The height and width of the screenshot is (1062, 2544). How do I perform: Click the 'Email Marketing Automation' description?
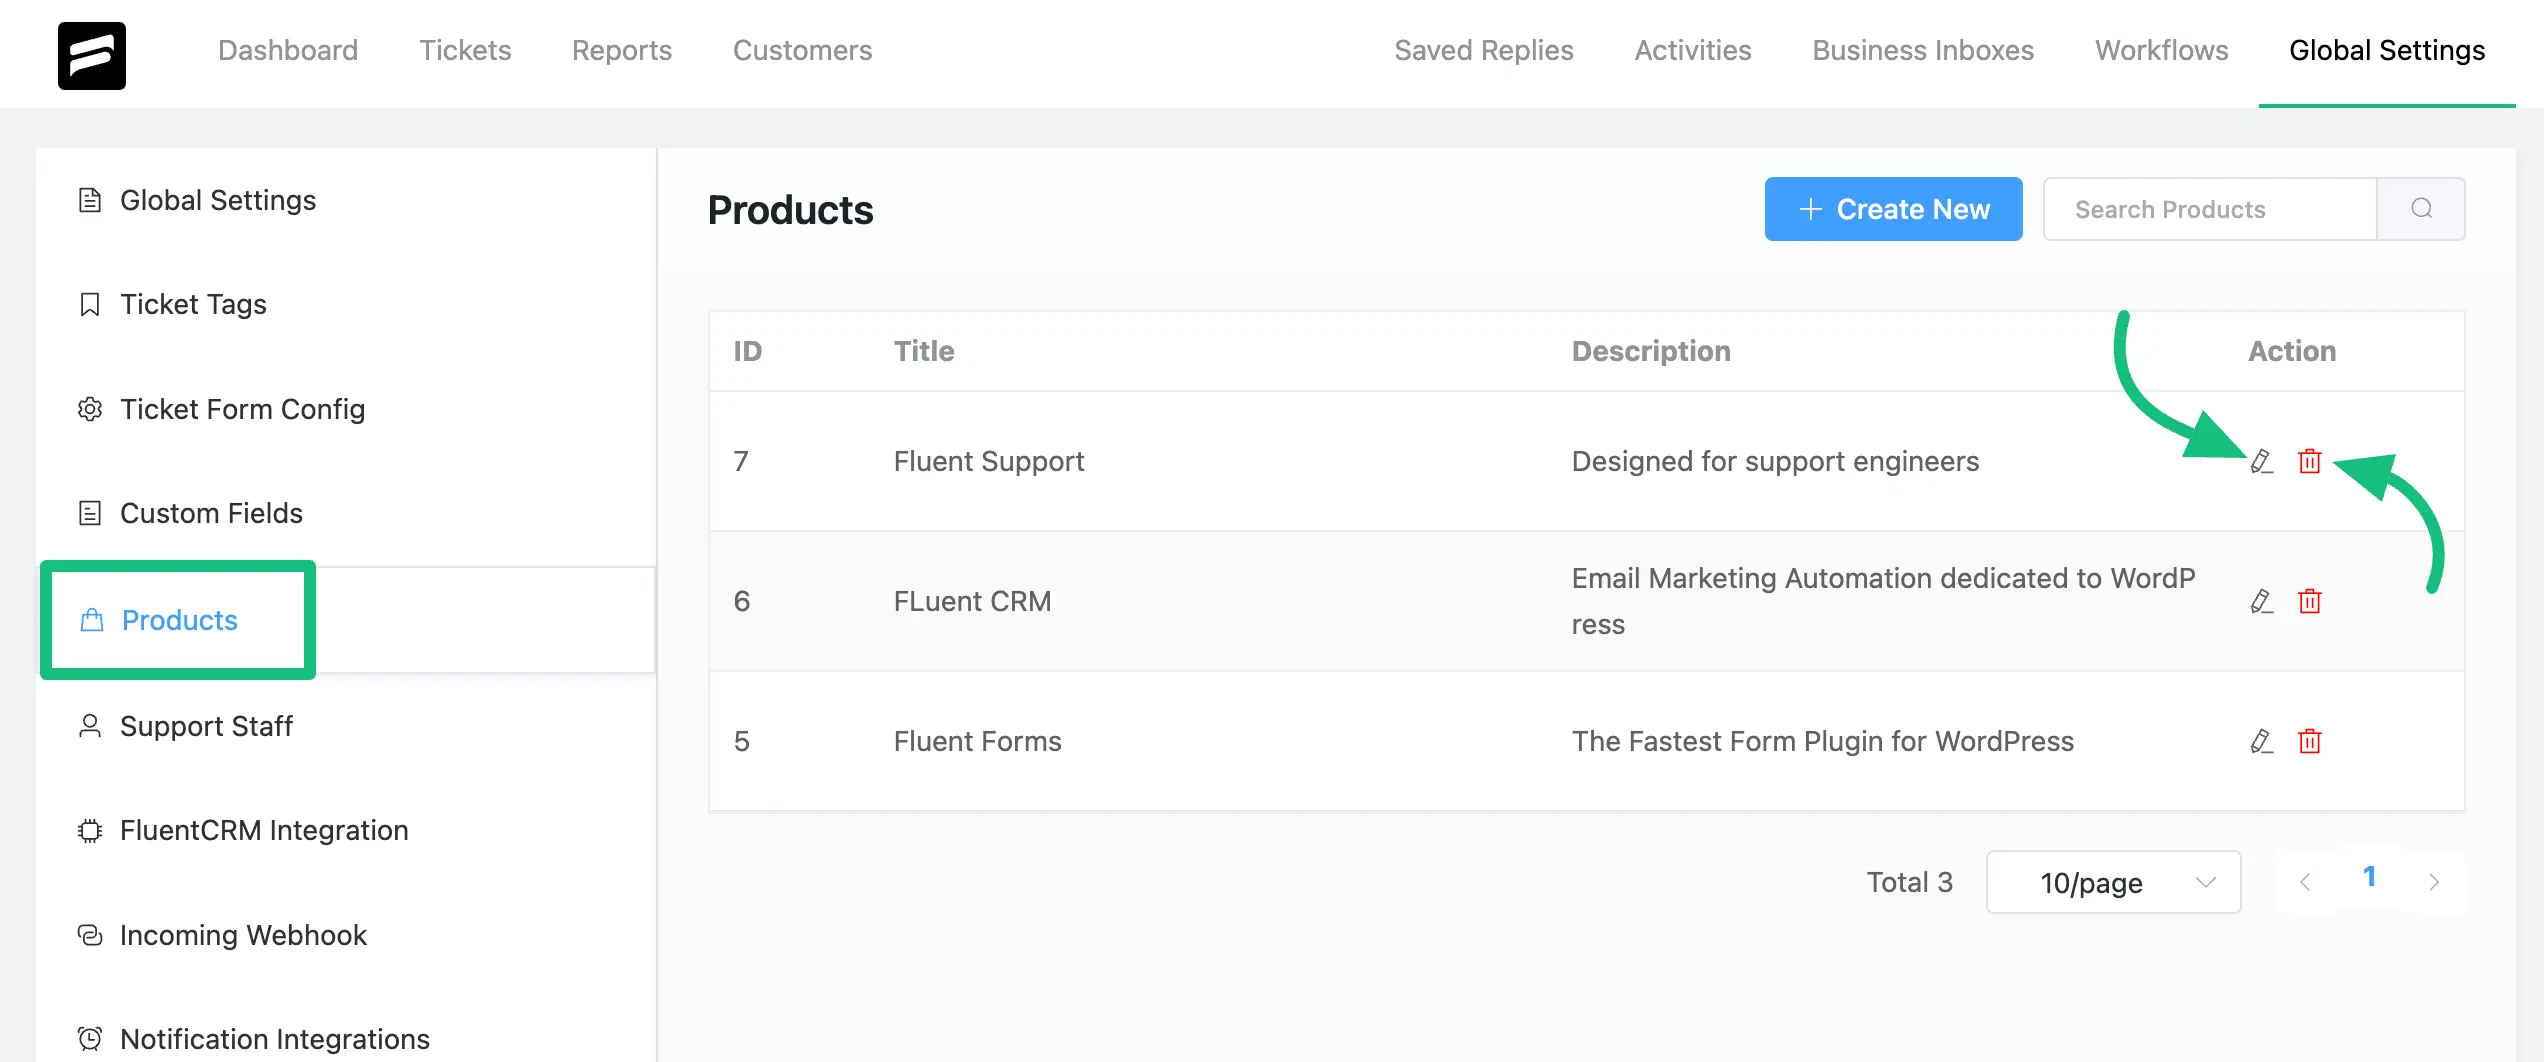point(1884,601)
